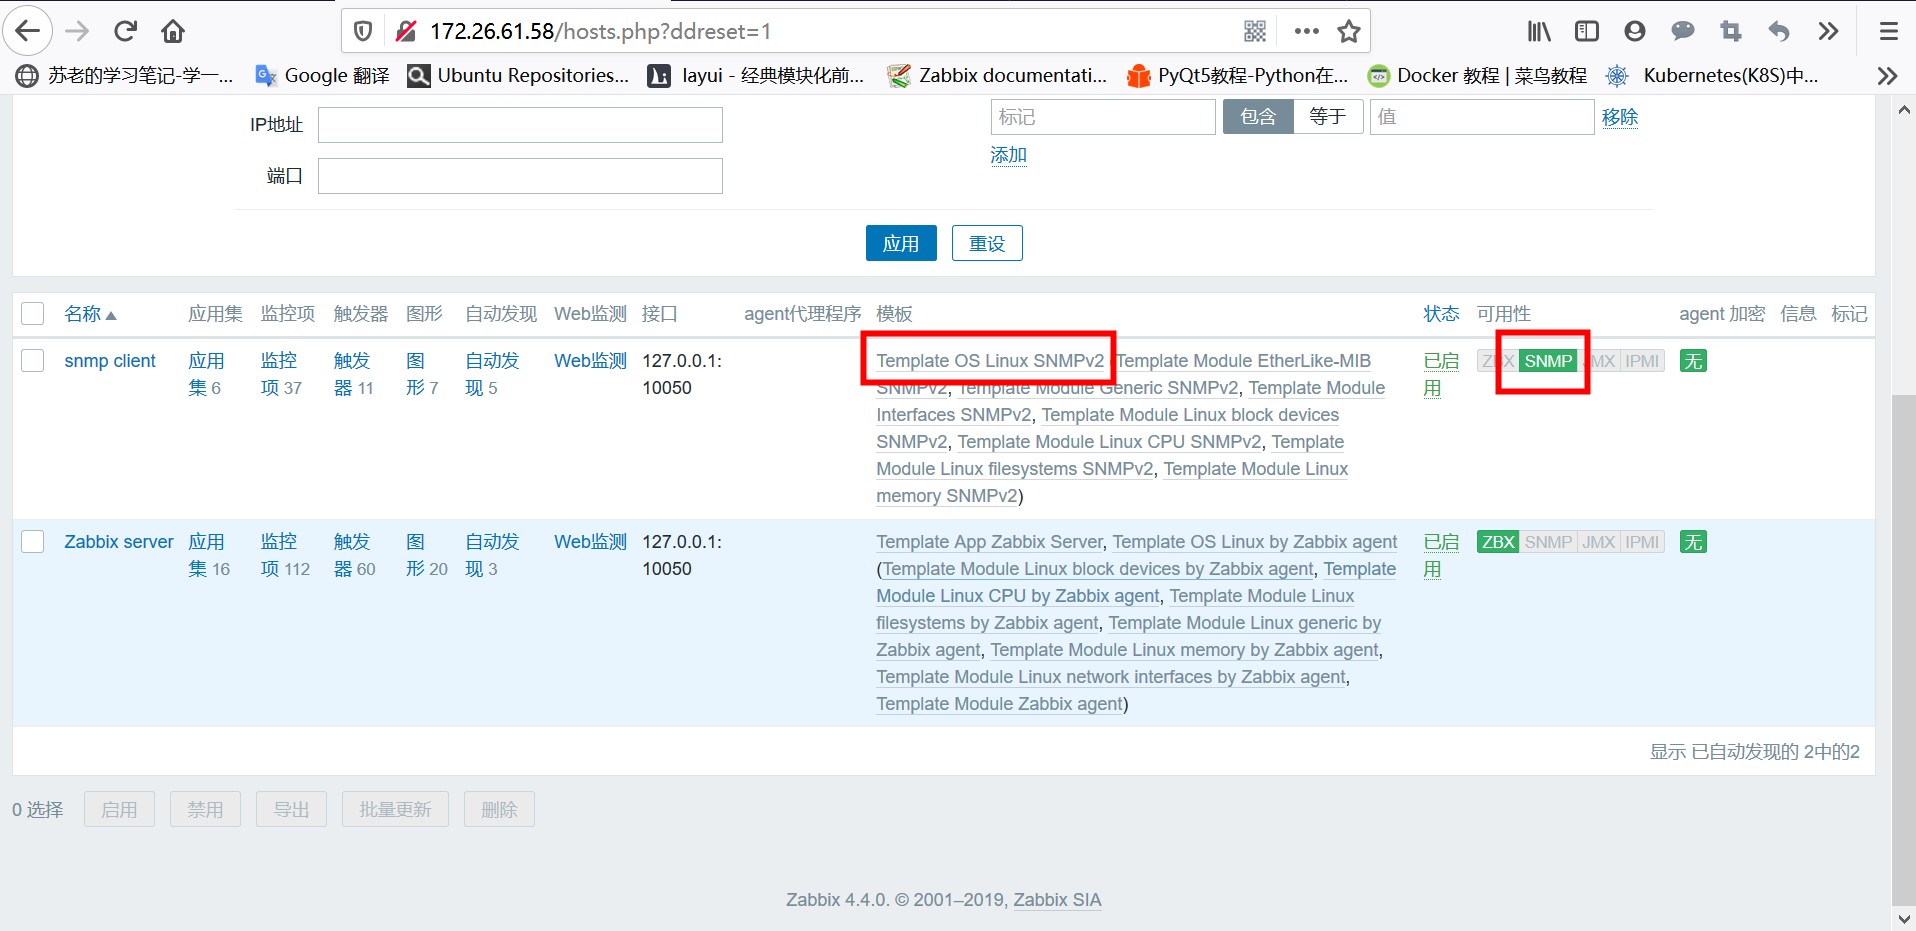Select the 等于 filter option
Image resolution: width=1916 pixels, height=931 pixels.
coord(1328,117)
